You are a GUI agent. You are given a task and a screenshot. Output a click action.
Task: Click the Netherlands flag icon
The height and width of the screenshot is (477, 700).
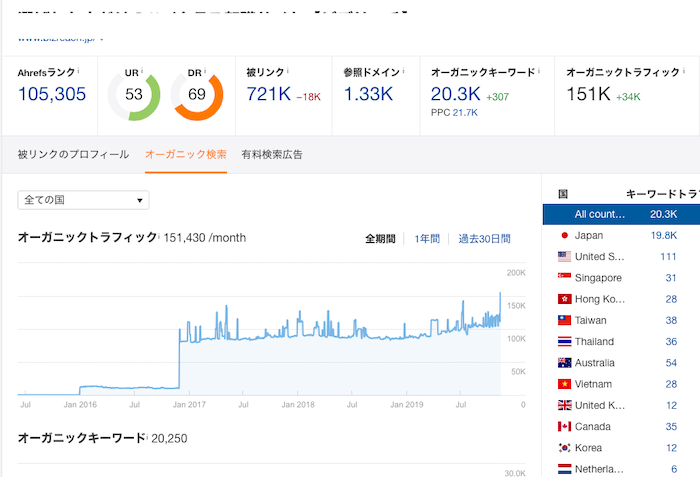pos(564,469)
